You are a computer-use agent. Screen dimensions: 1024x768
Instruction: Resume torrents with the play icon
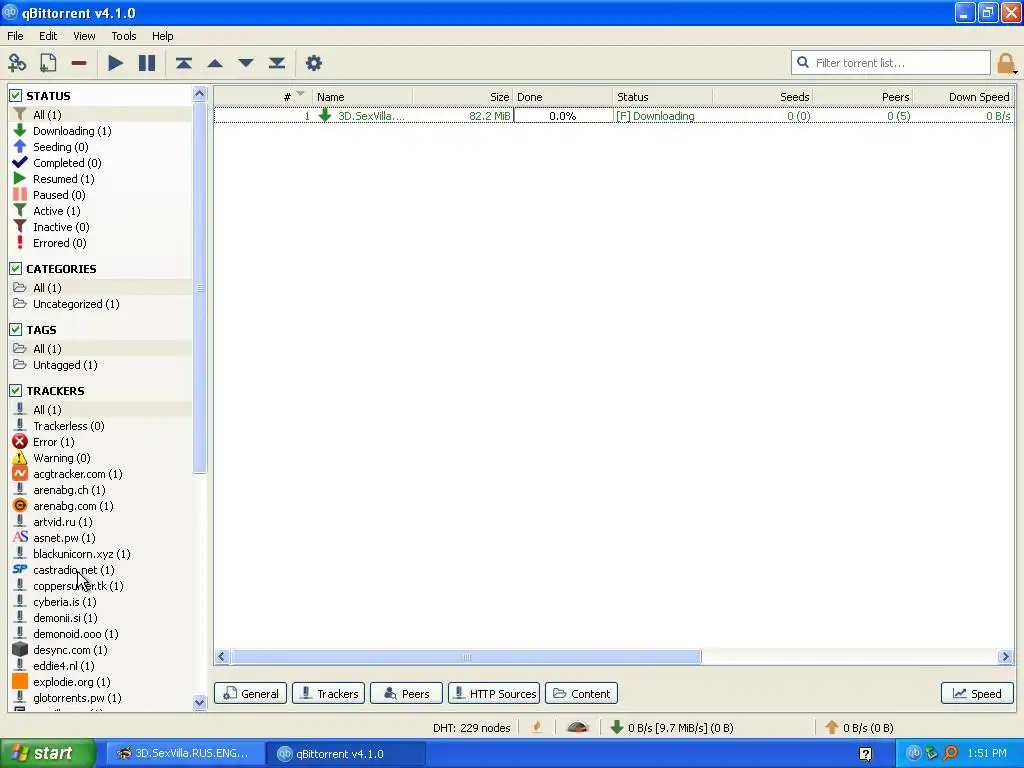[116, 63]
